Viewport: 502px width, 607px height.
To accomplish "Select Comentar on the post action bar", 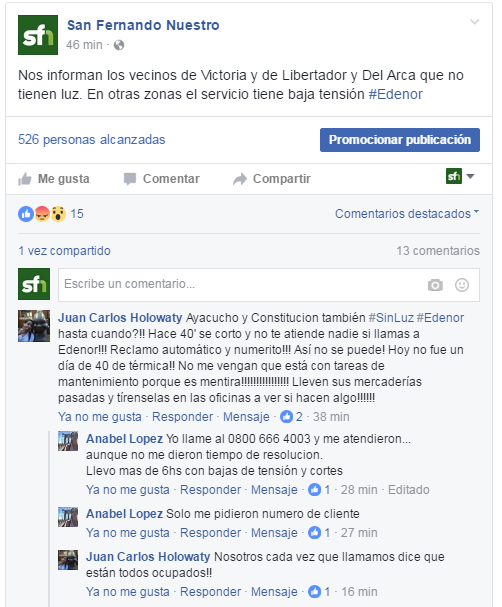I will point(162,179).
